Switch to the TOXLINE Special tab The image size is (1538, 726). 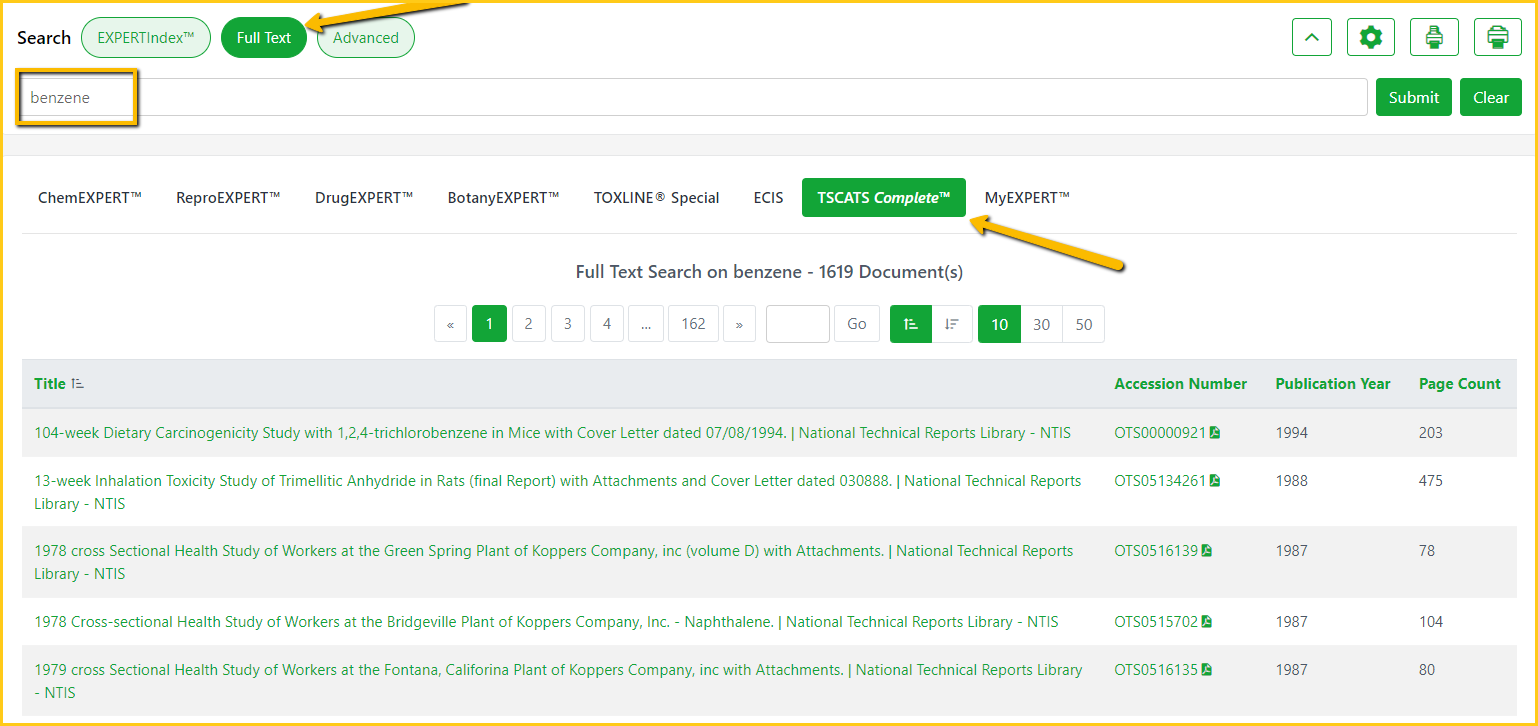coord(656,198)
